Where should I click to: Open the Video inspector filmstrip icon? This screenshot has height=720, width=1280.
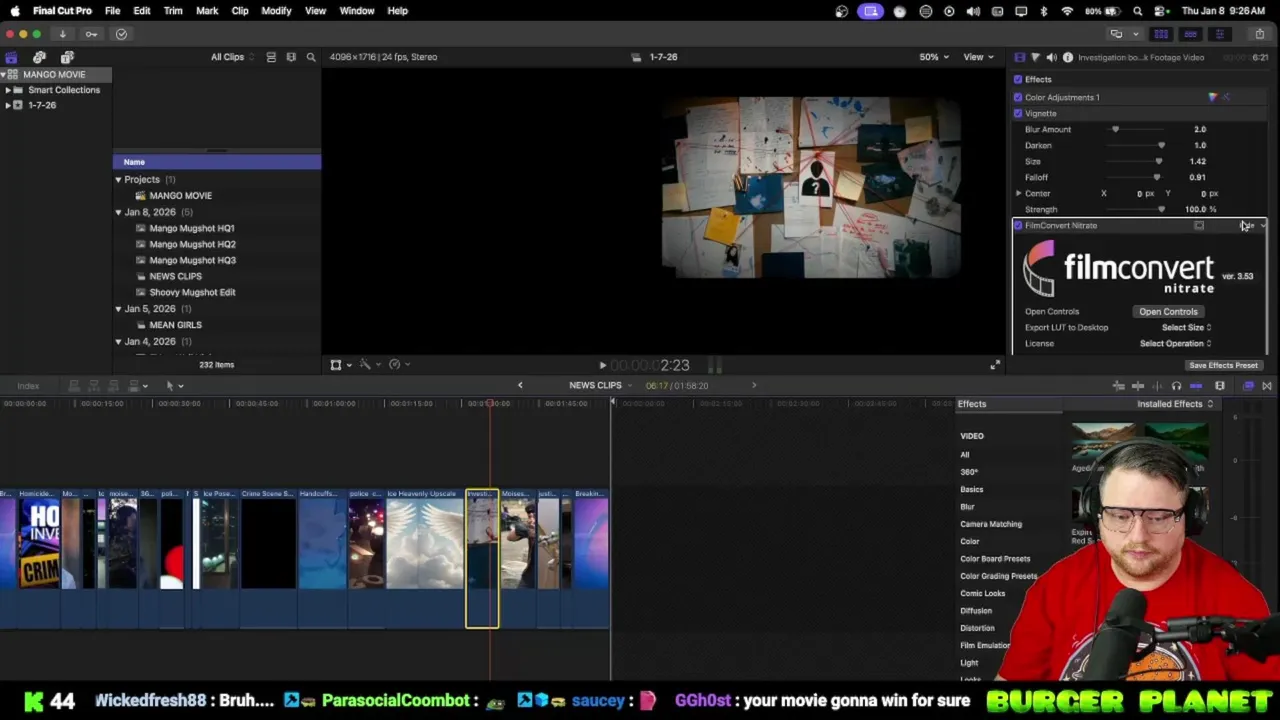[x=1019, y=57]
